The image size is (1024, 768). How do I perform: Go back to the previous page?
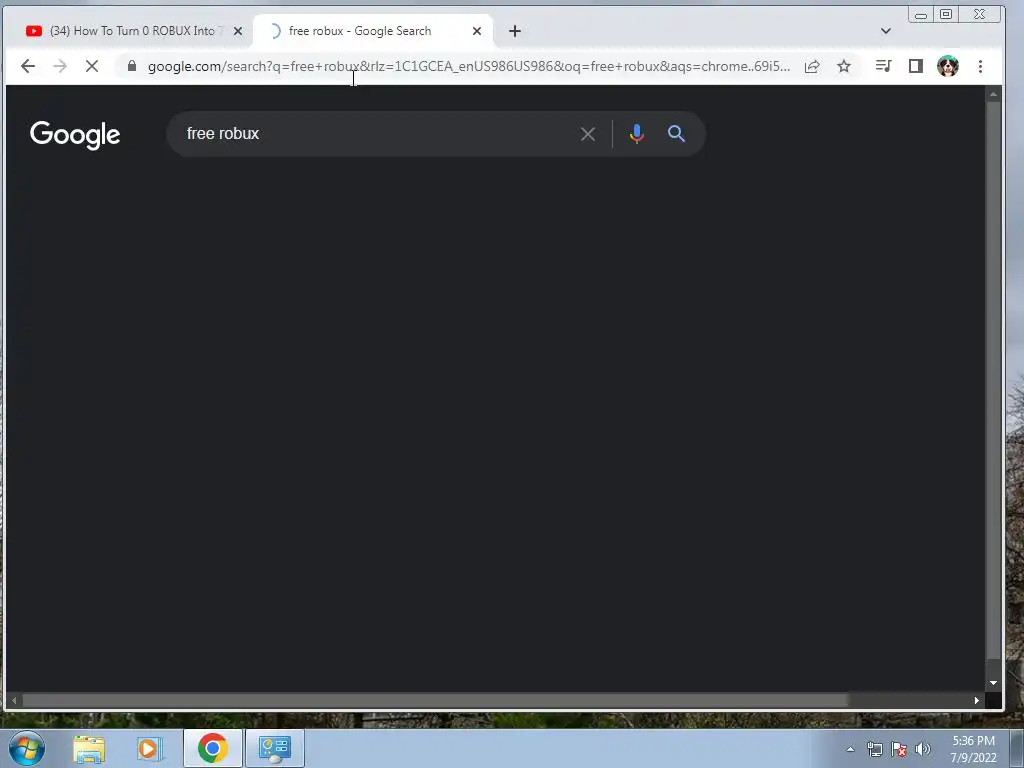(27, 66)
